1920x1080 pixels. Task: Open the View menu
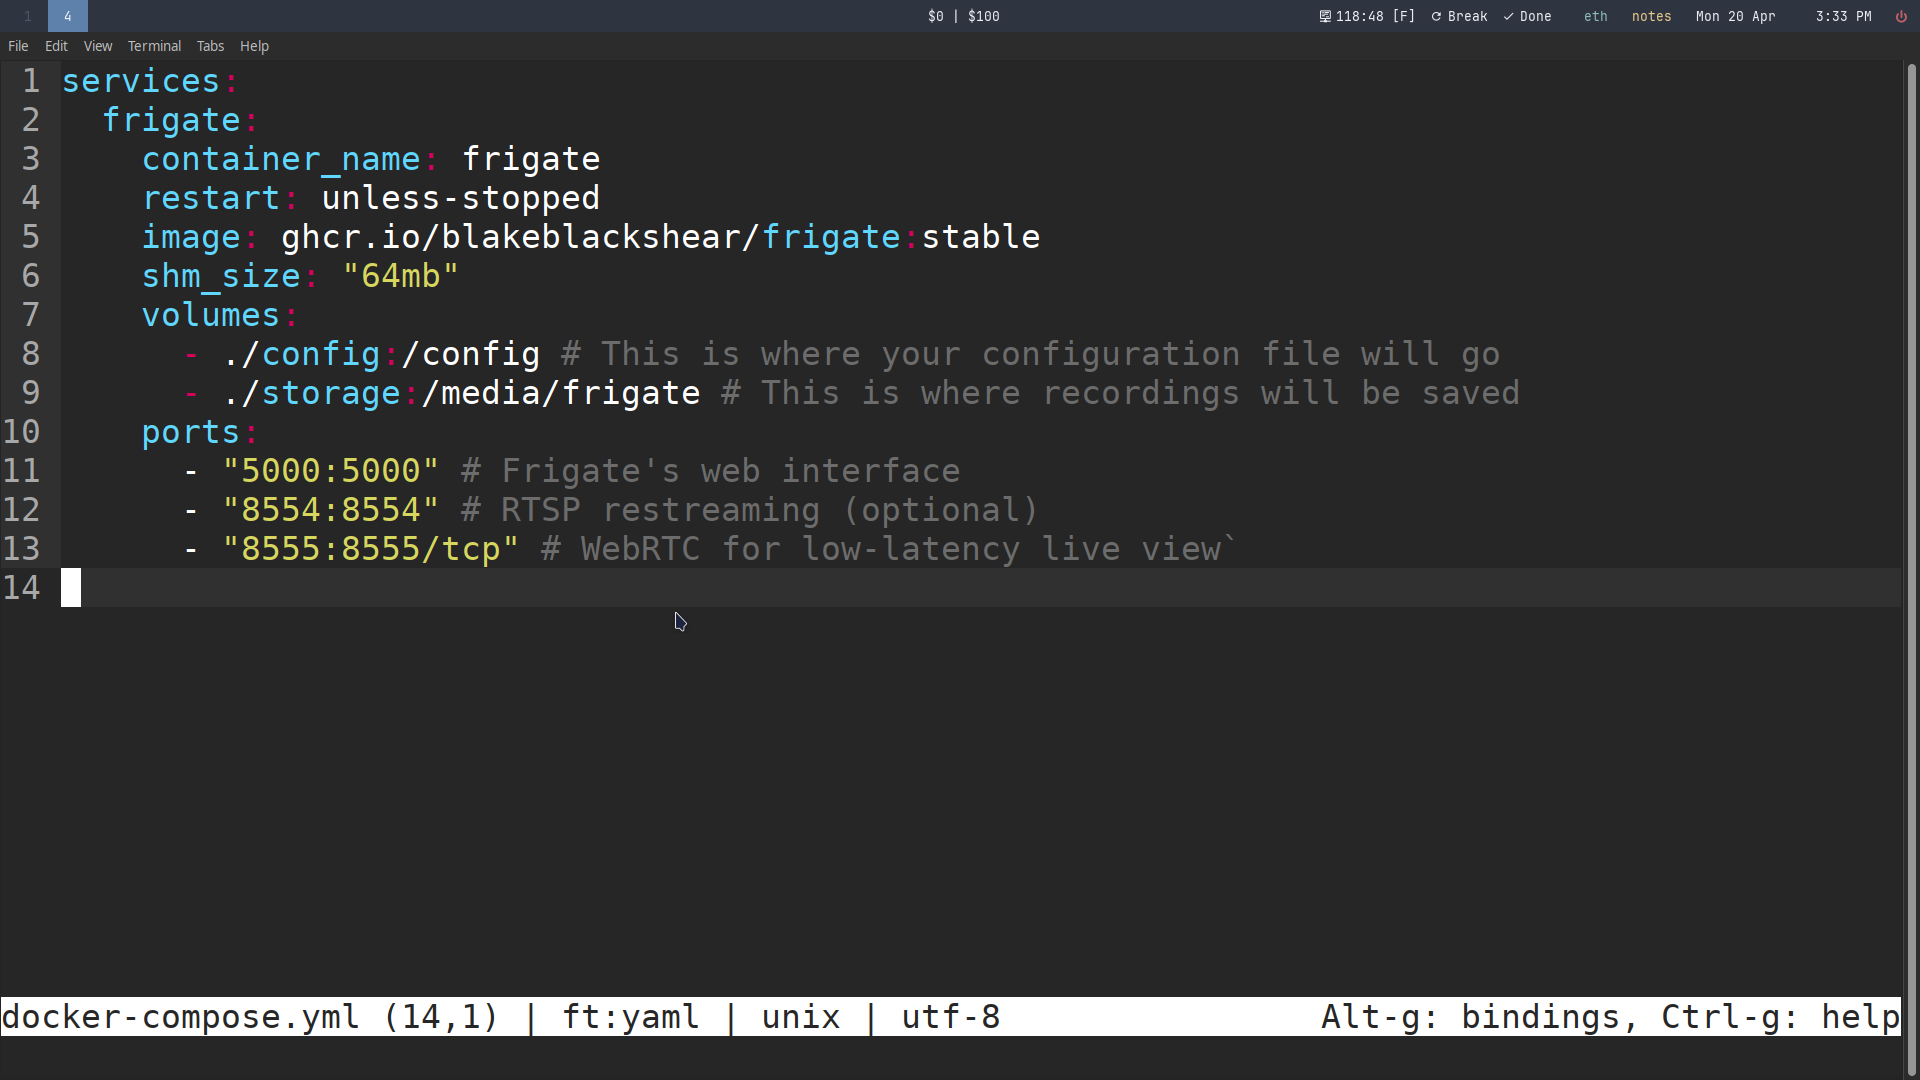click(97, 46)
